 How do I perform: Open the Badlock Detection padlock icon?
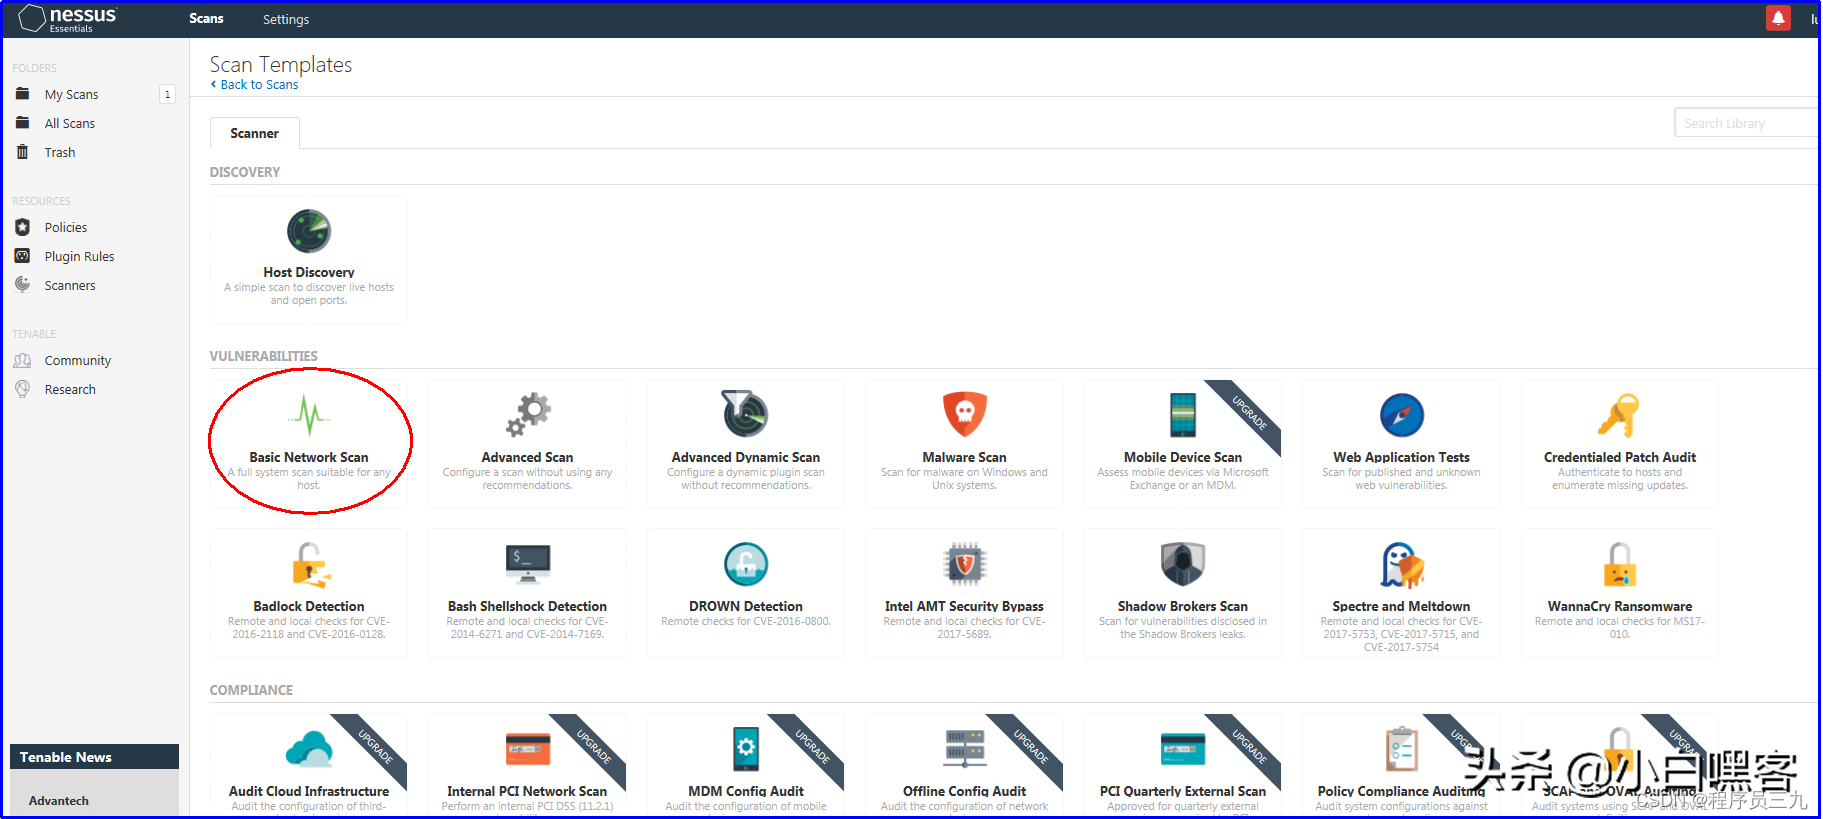(x=310, y=565)
